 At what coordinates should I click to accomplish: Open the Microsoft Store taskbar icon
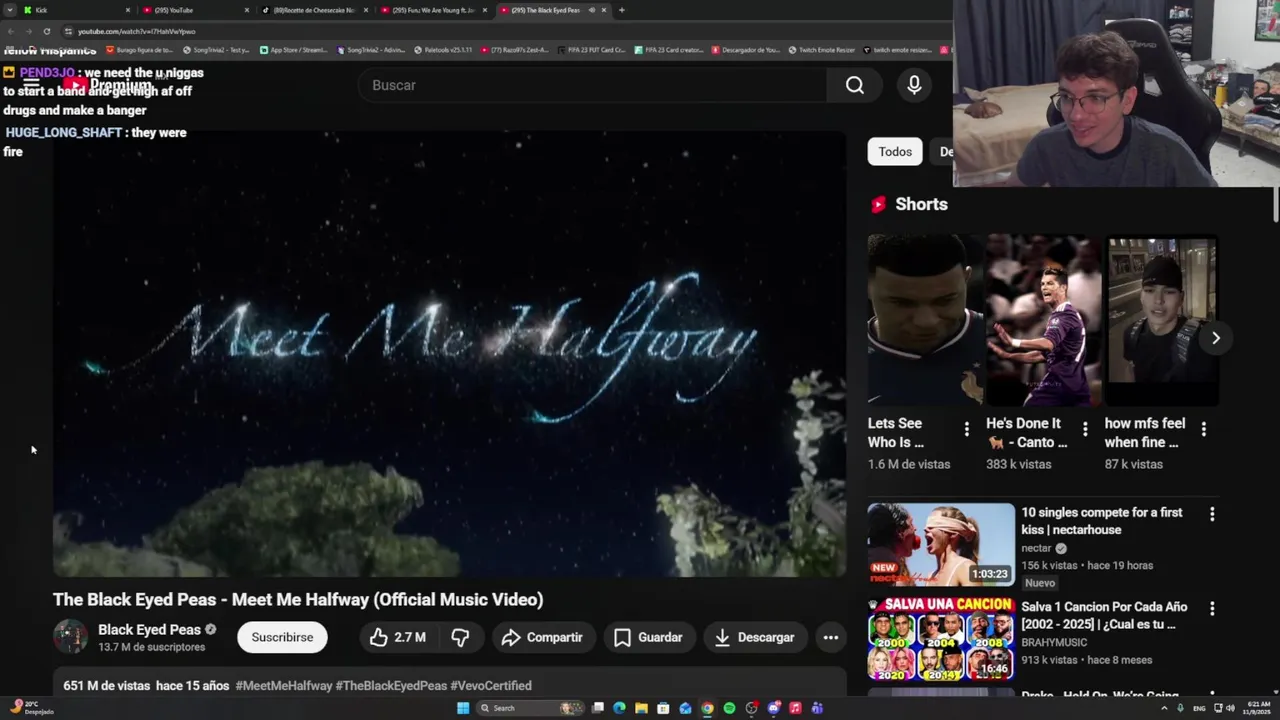[x=663, y=708]
